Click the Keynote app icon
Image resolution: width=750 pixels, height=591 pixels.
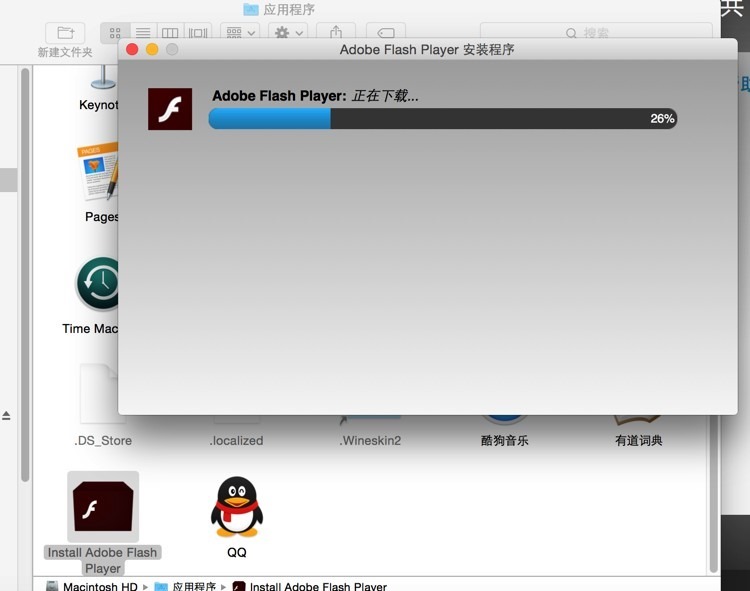point(103,77)
